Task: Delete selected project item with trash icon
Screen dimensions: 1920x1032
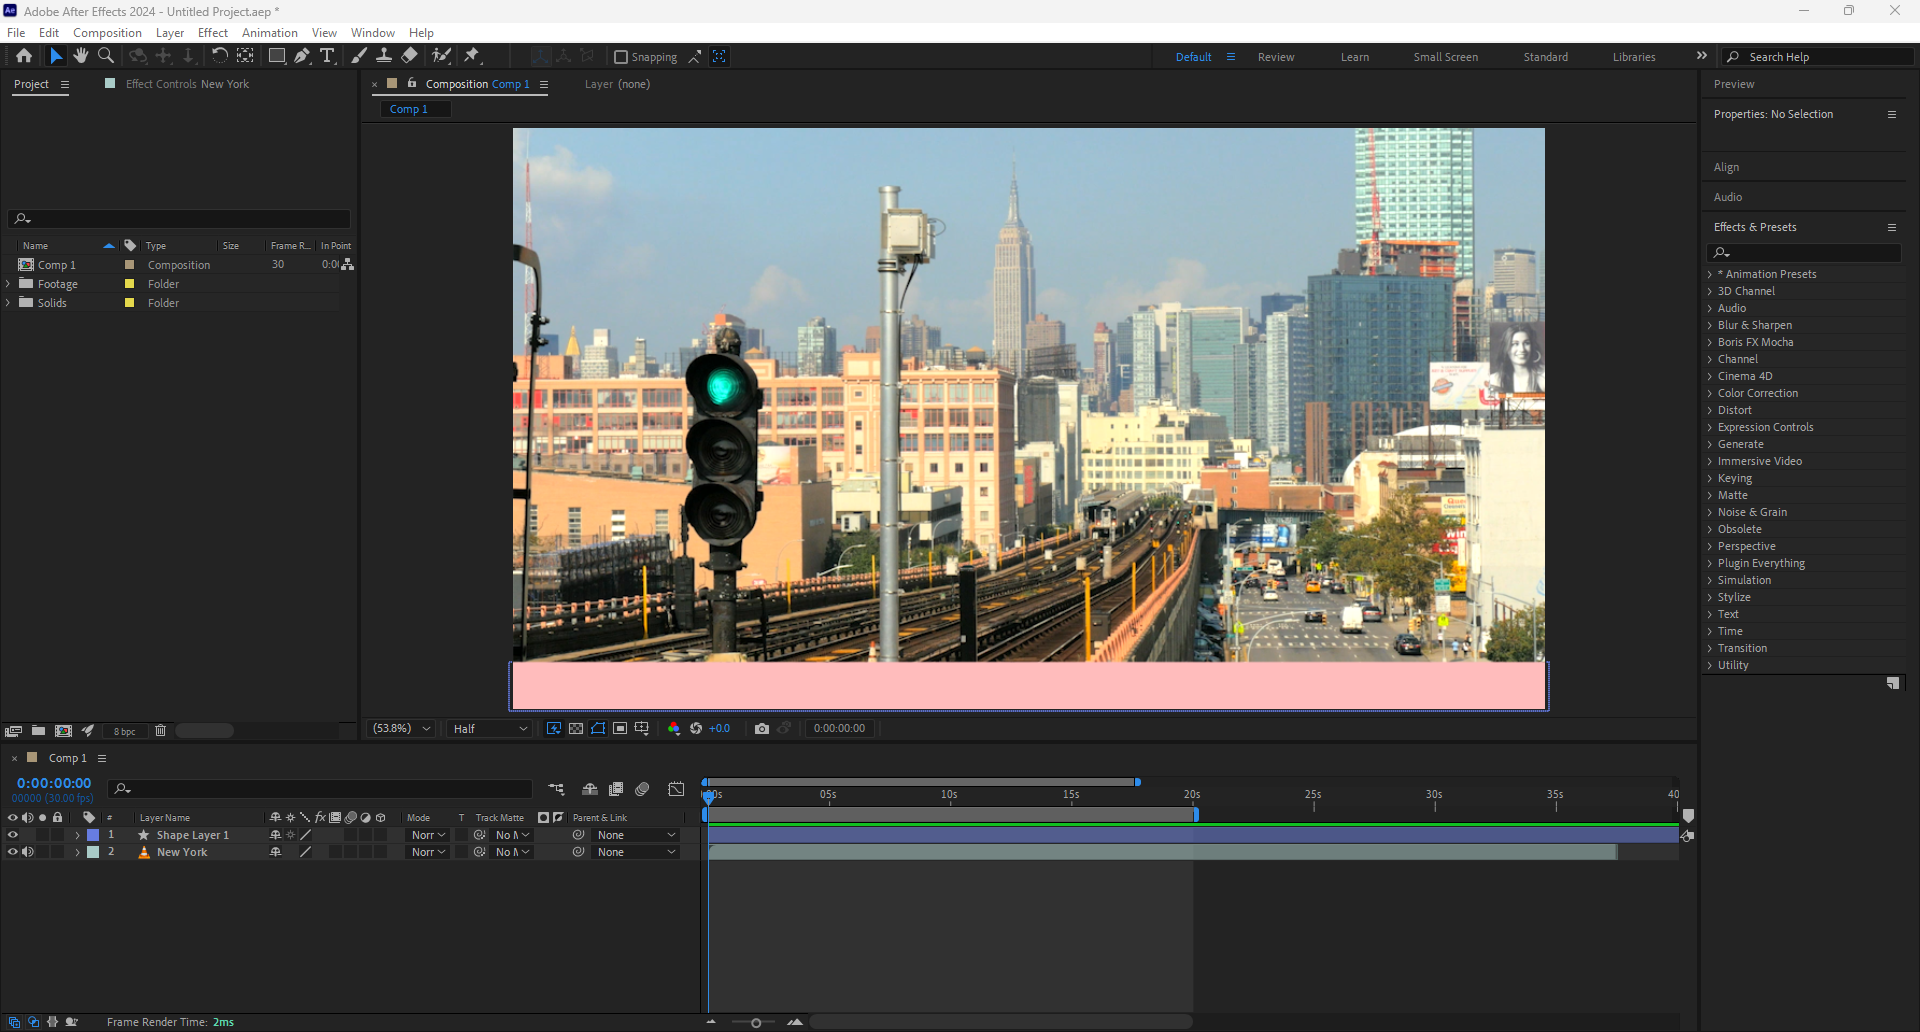Action: pos(160,731)
